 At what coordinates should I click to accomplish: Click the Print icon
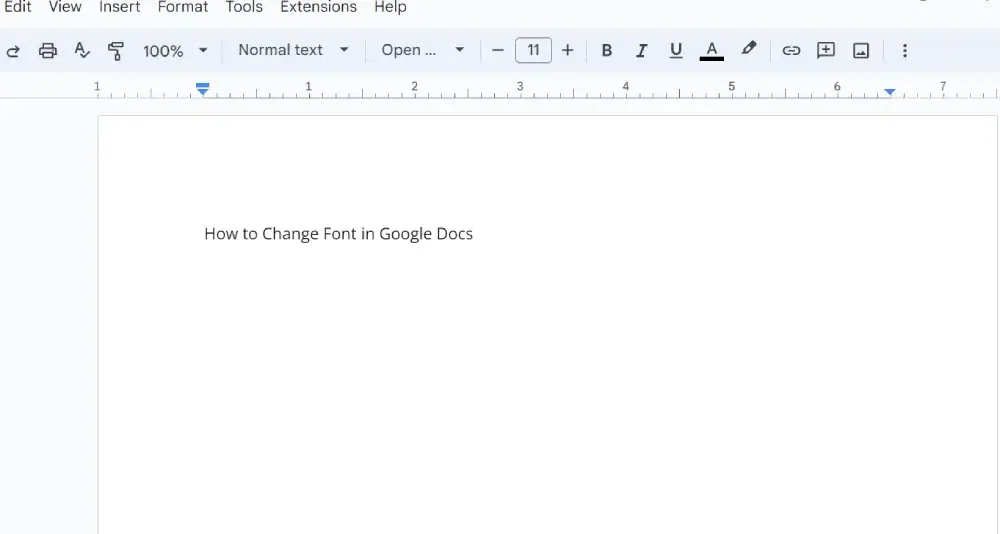tap(48, 50)
